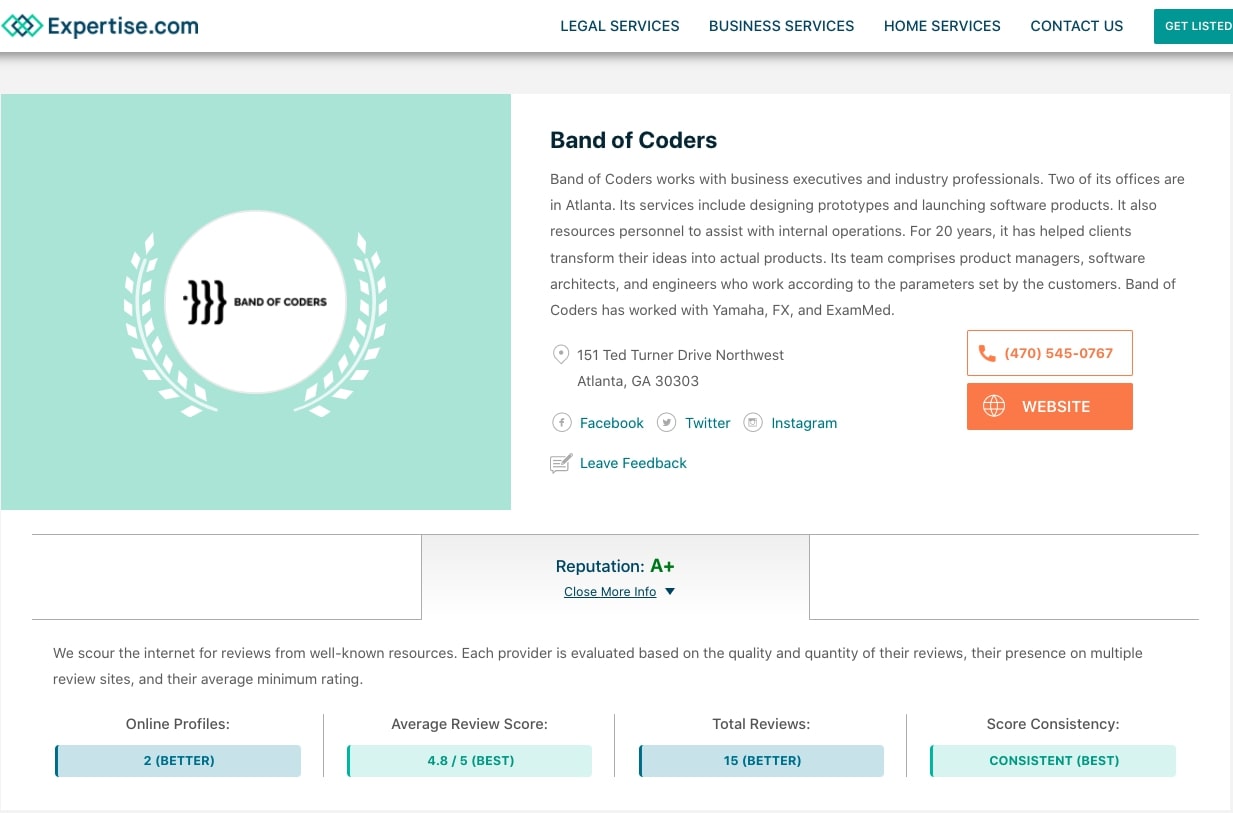The height and width of the screenshot is (813, 1233).
Task: Open the Business Services menu
Action: [x=781, y=26]
